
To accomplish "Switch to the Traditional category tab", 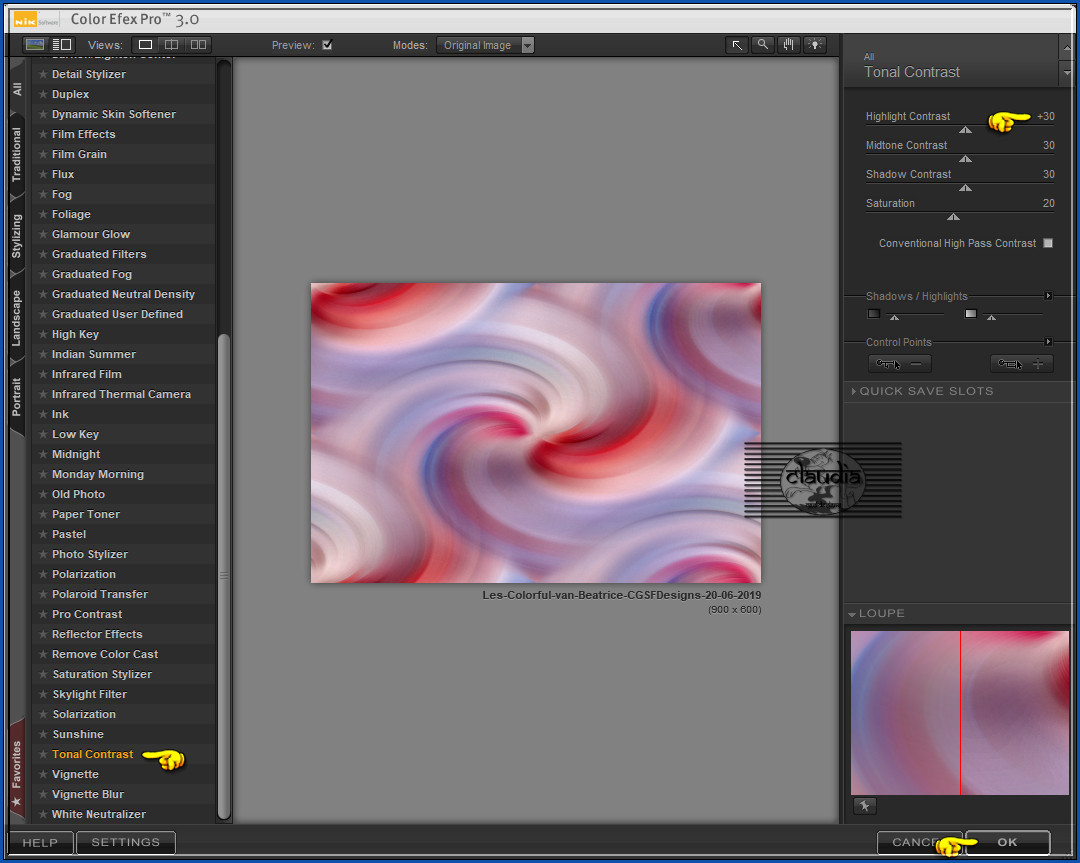I will click(17, 154).
